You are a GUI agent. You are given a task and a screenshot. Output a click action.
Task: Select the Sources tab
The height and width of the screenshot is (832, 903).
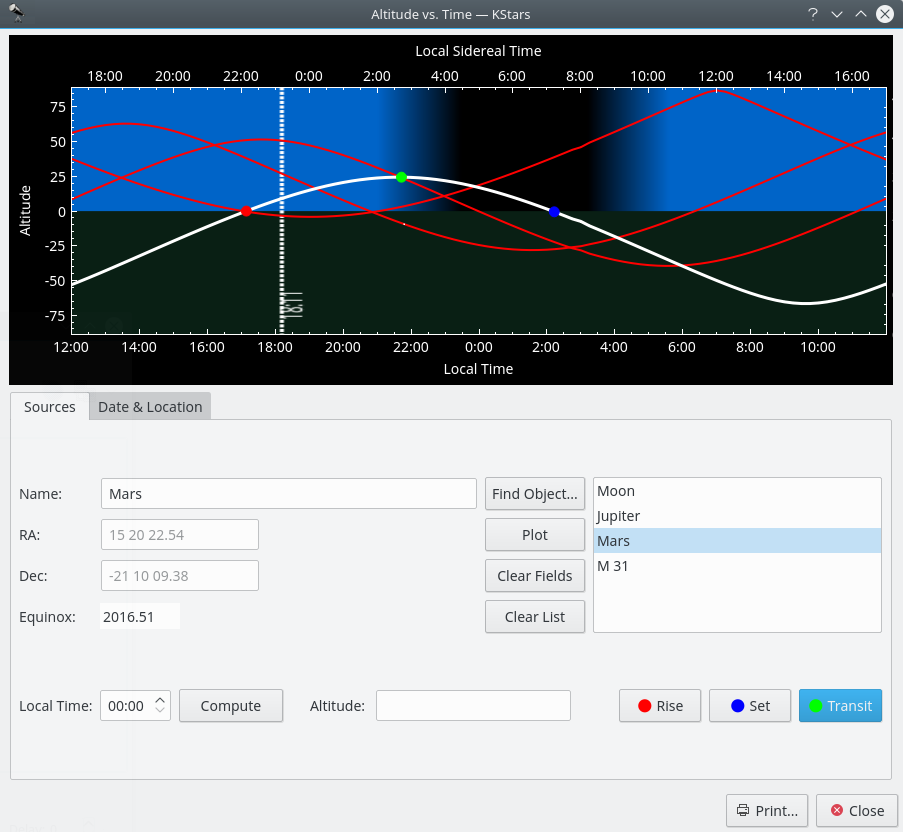50,407
